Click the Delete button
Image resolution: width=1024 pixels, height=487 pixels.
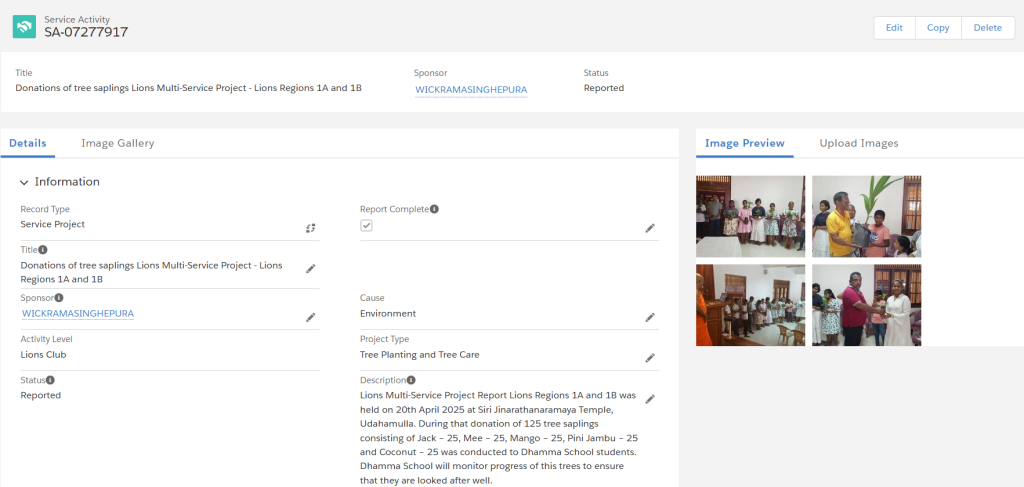[x=987, y=28]
